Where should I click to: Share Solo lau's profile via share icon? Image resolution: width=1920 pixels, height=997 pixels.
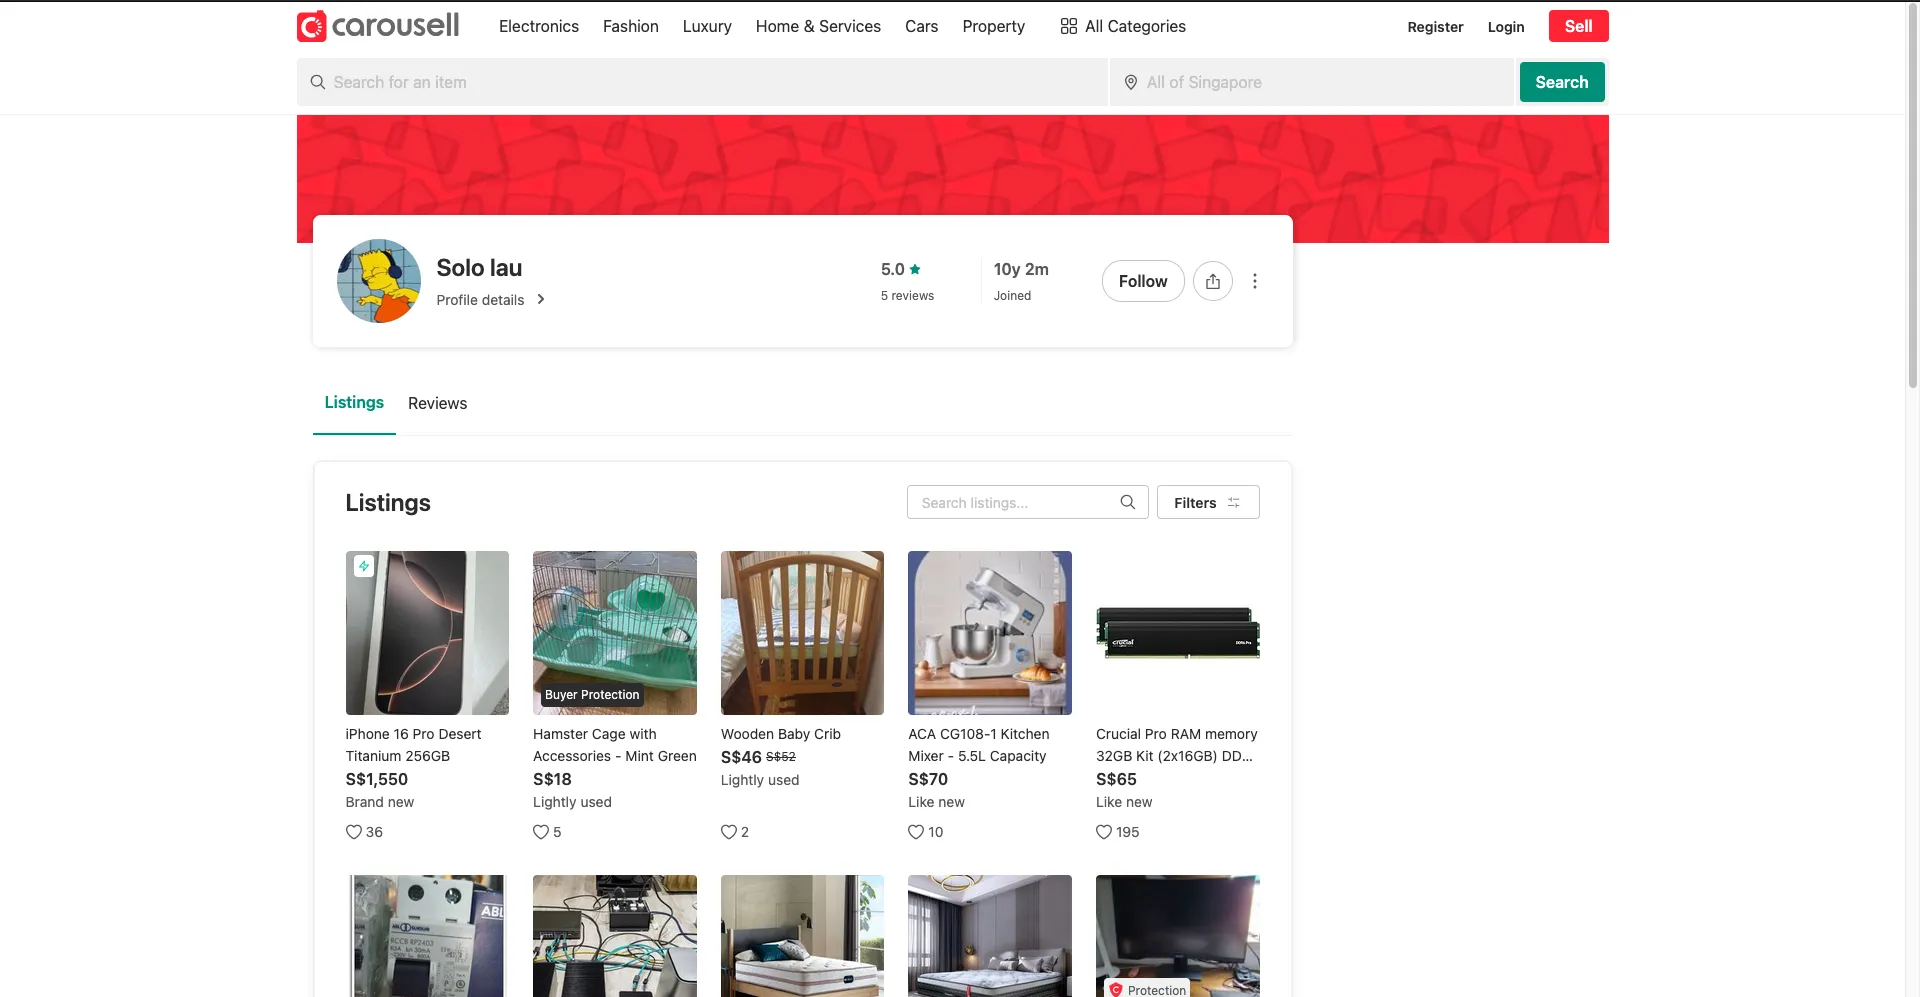tap(1213, 281)
